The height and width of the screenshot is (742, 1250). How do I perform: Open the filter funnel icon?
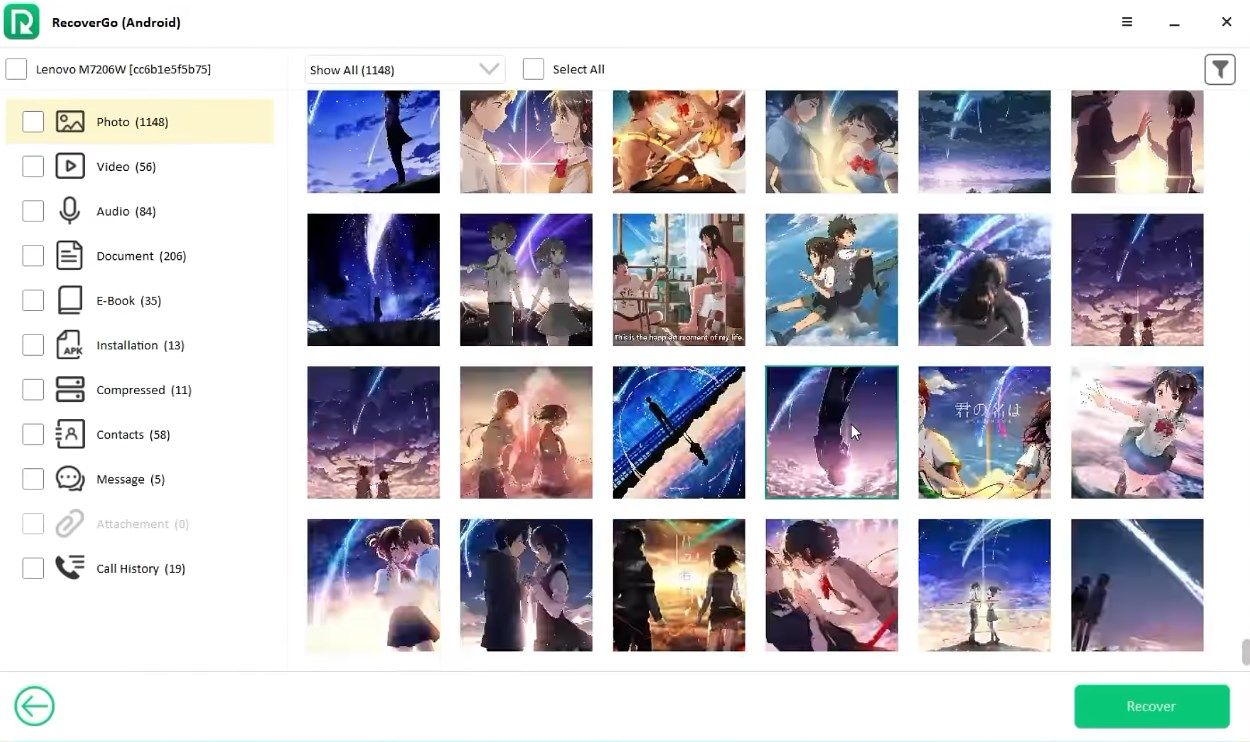[x=1219, y=69]
